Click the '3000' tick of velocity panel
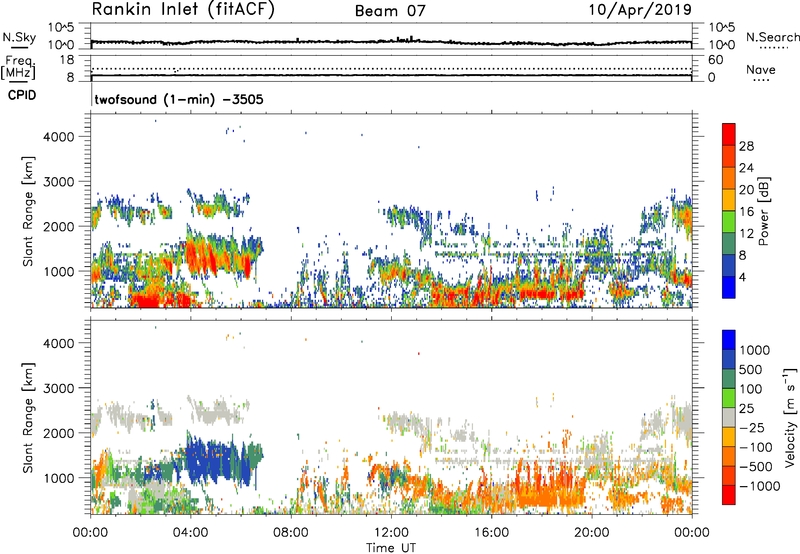The height and width of the screenshot is (554, 800). 58,388
